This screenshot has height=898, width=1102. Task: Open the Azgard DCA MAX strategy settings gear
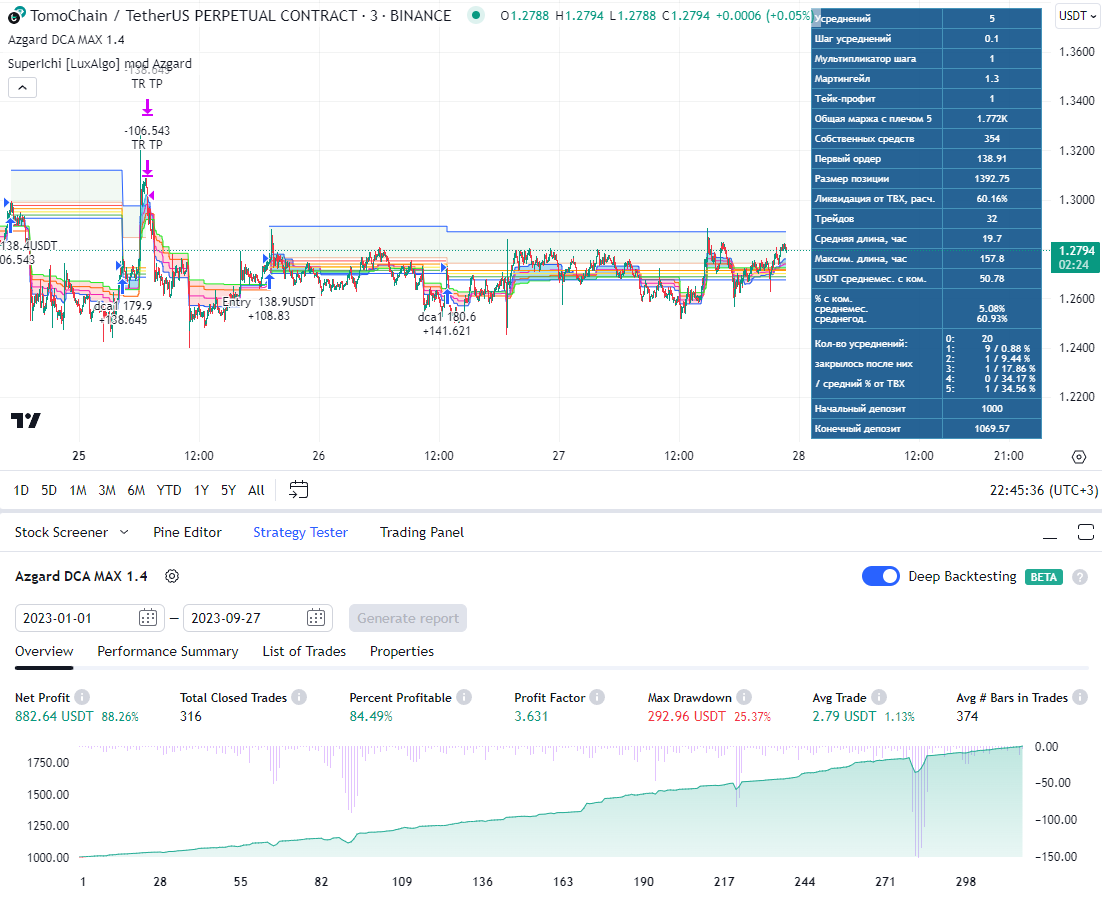tap(171, 576)
